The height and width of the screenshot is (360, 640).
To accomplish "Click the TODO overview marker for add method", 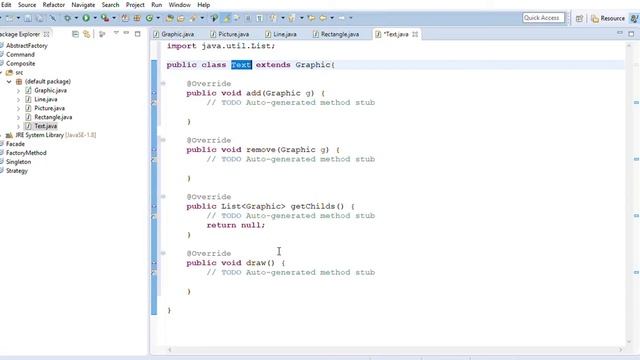I will tap(636, 102).
